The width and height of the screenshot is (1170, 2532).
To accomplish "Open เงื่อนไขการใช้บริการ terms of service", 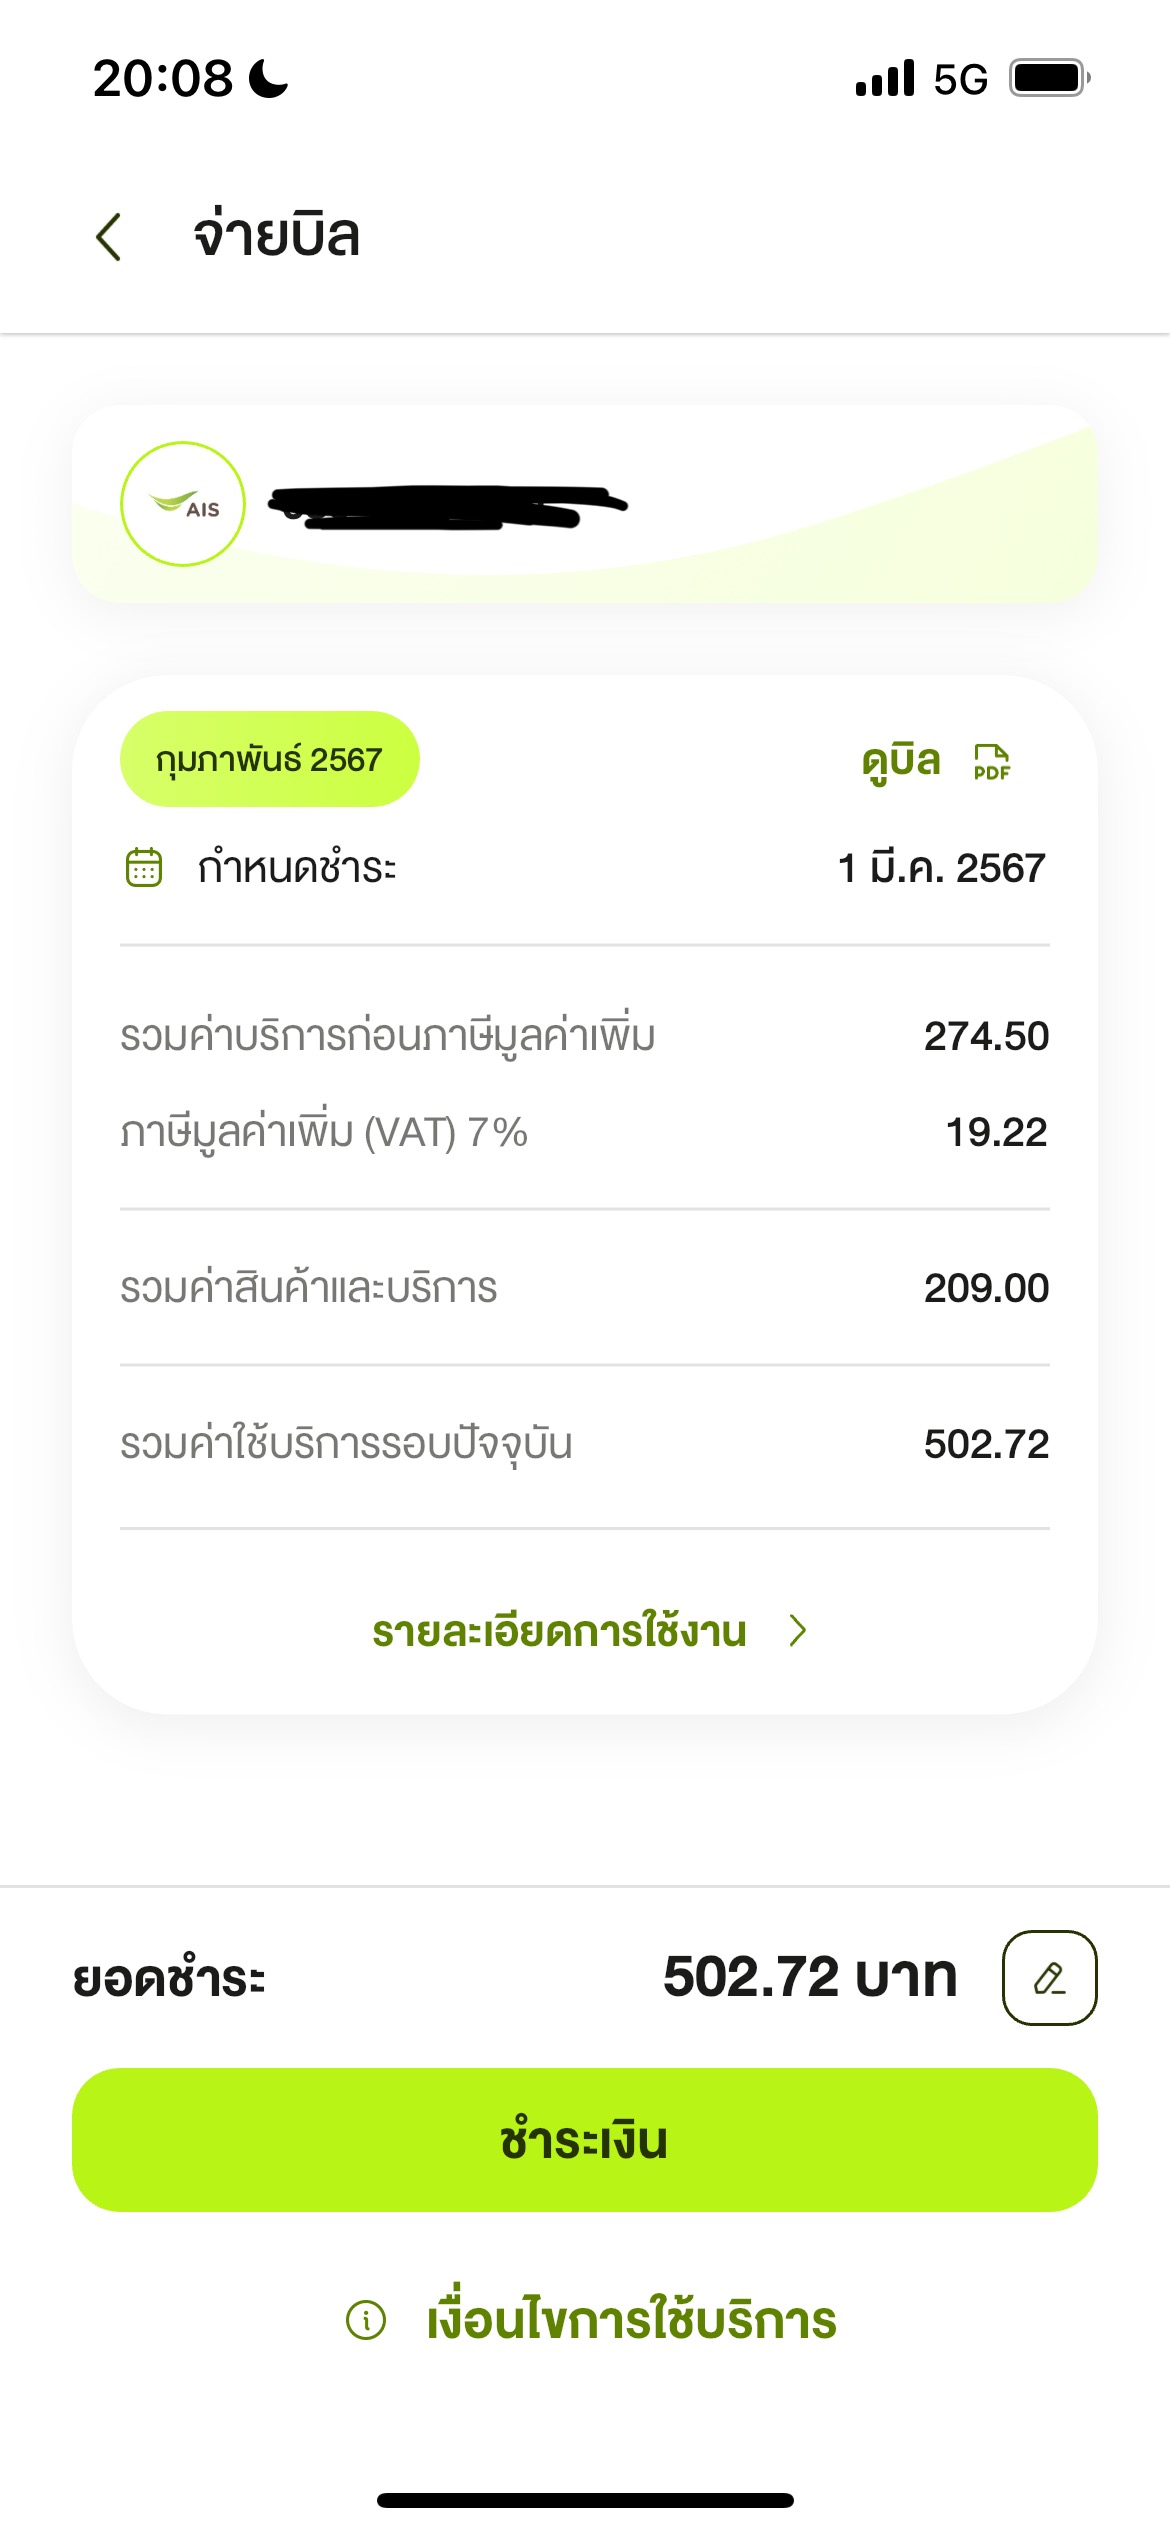I will tap(631, 2319).
